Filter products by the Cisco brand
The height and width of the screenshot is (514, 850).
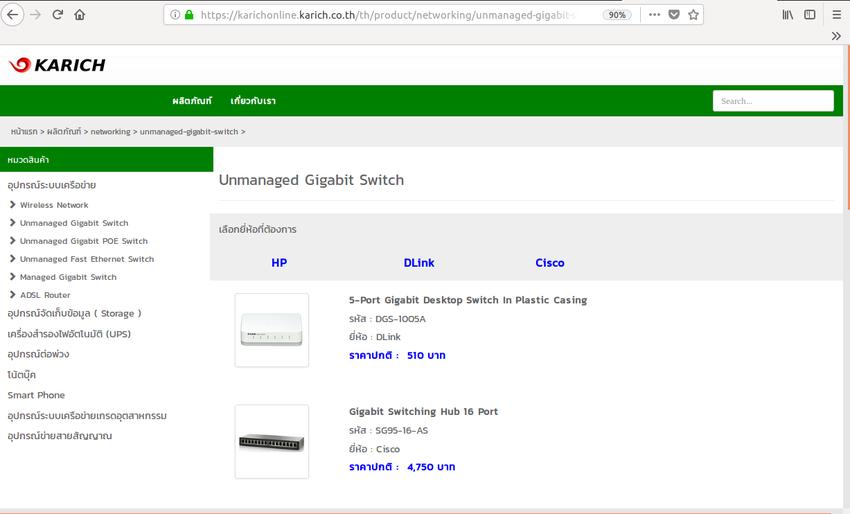click(x=550, y=263)
